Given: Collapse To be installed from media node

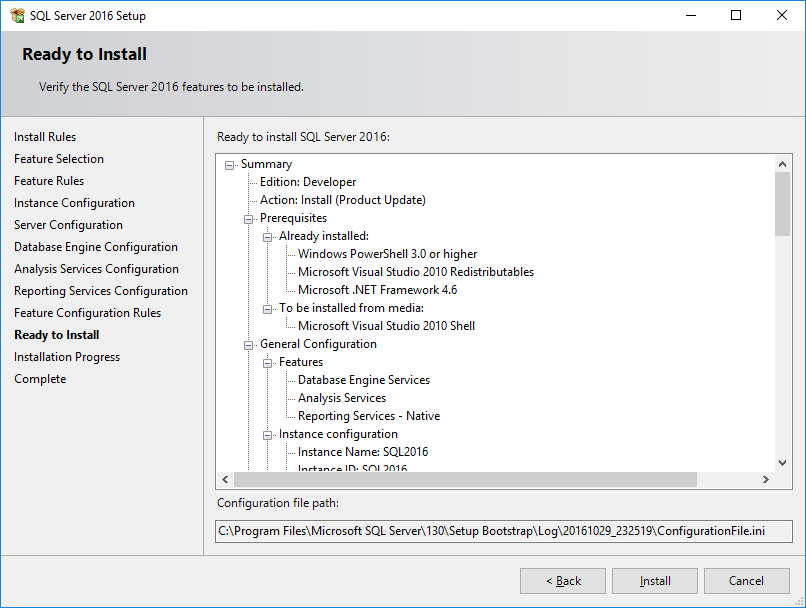Looking at the screenshot, I should click(x=267, y=309).
